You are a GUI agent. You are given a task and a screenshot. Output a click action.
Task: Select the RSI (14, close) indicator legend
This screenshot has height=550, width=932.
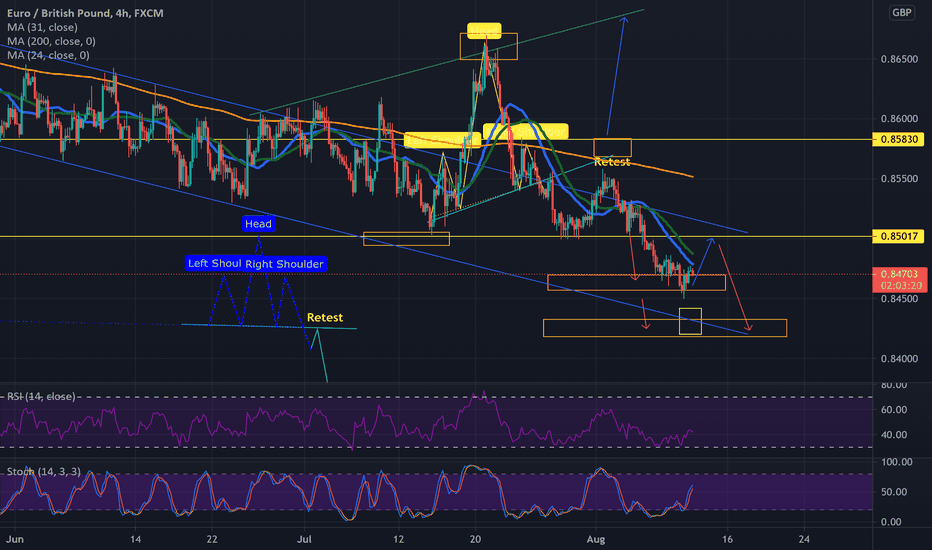pos(41,397)
